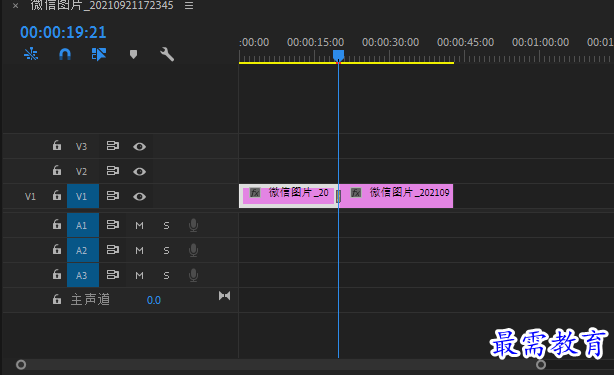Close the sequence tab with the X
Viewport: 614px width, 375px height.
pyautogui.click(x=15, y=5)
